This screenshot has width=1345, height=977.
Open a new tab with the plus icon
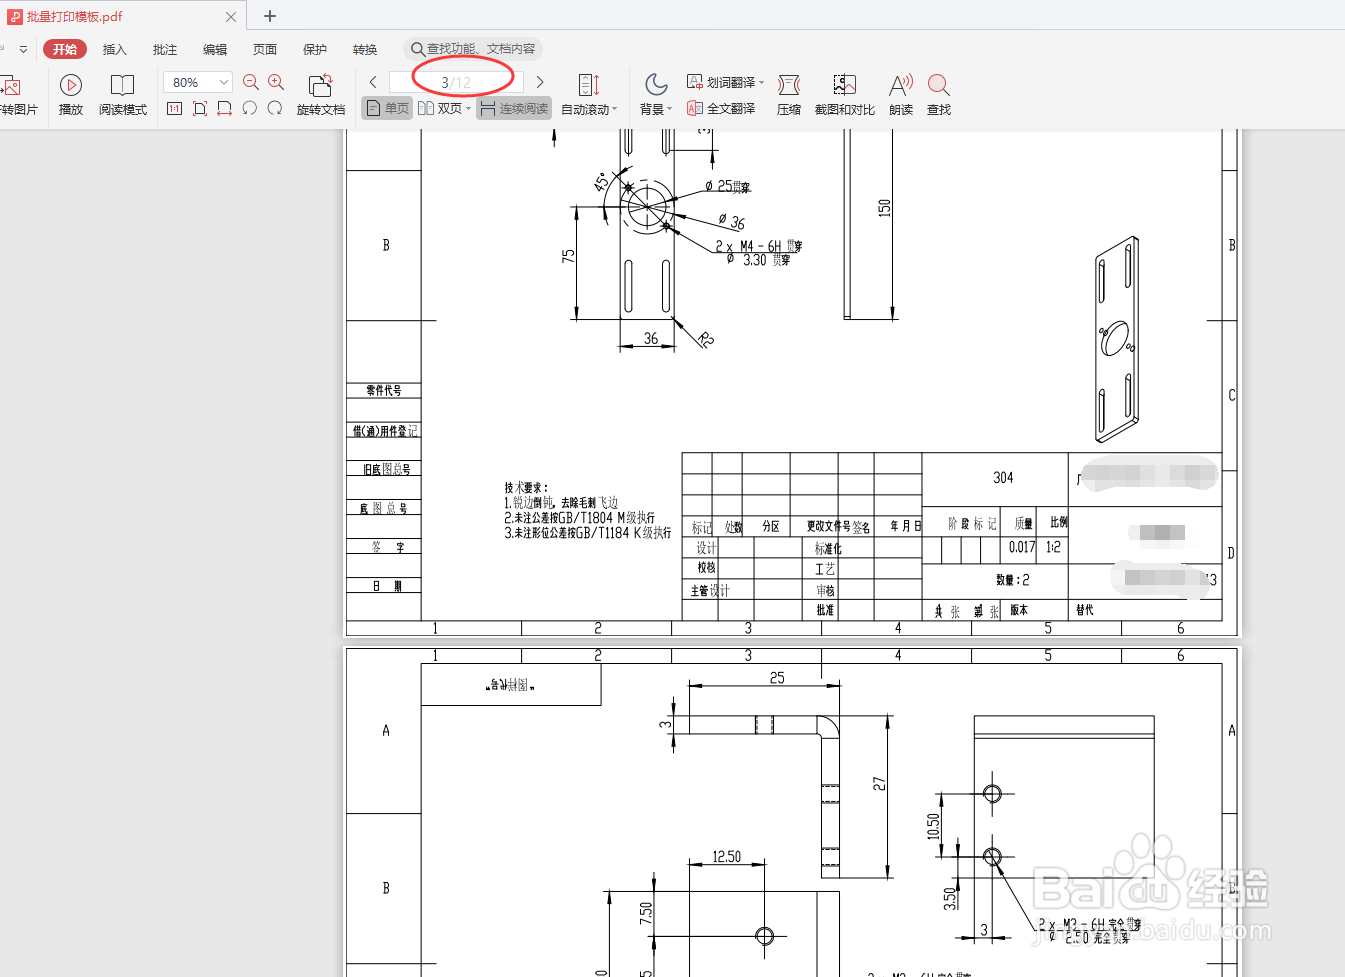click(x=270, y=16)
